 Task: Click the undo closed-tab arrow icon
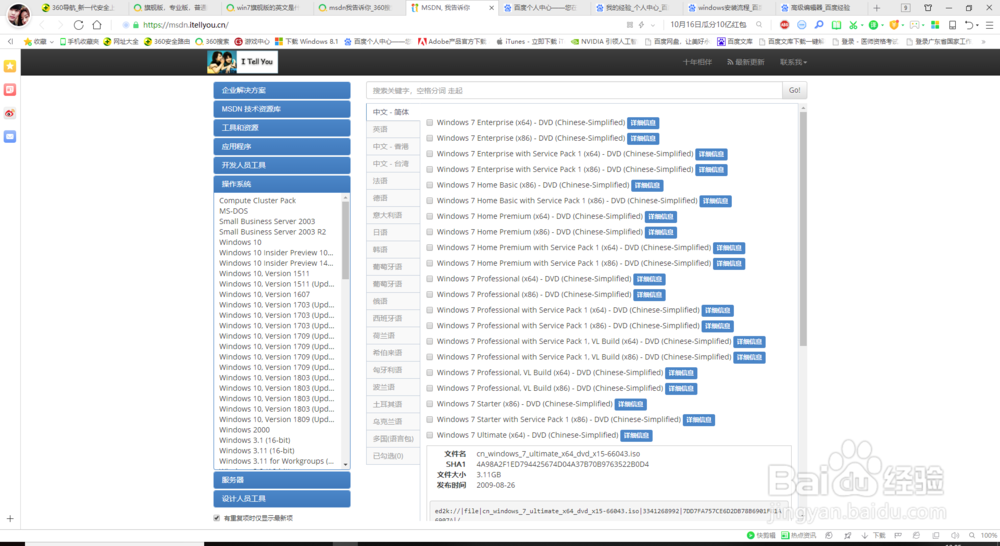(x=969, y=25)
